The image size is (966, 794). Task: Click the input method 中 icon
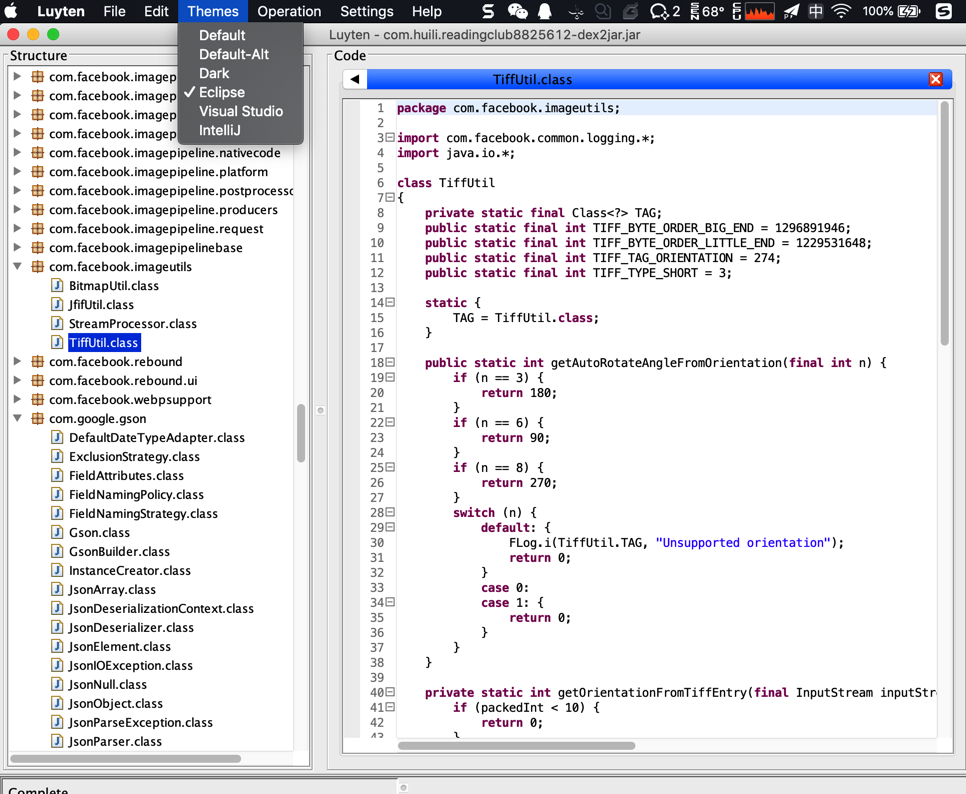[x=816, y=11]
